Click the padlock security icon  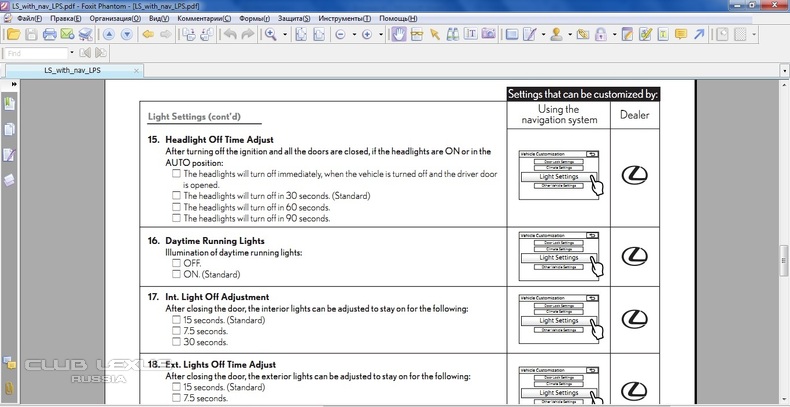point(601,34)
